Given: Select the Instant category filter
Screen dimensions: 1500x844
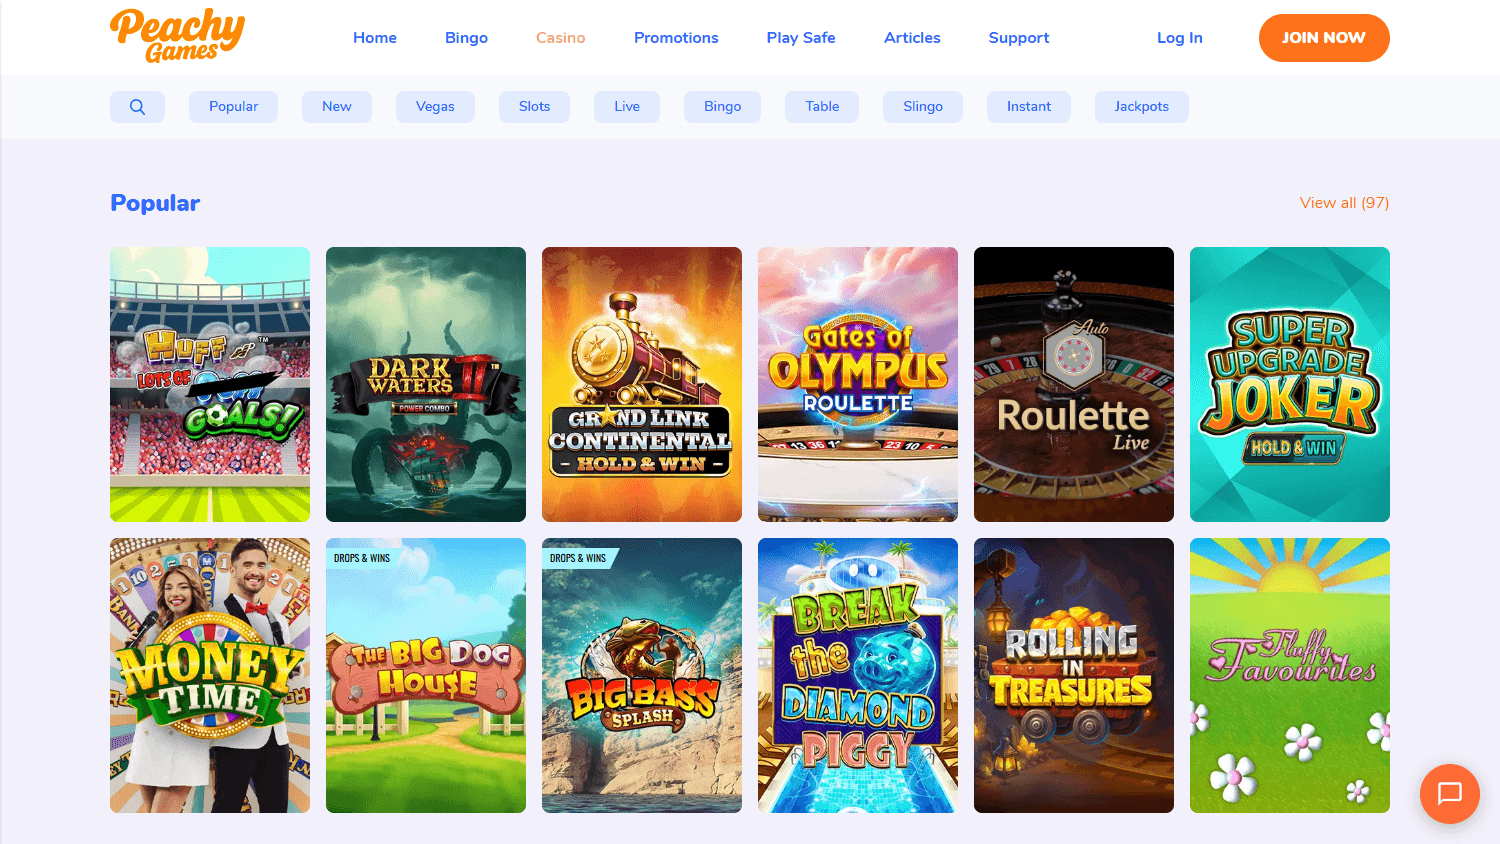Looking at the screenshot, I should click(1029, 107).
